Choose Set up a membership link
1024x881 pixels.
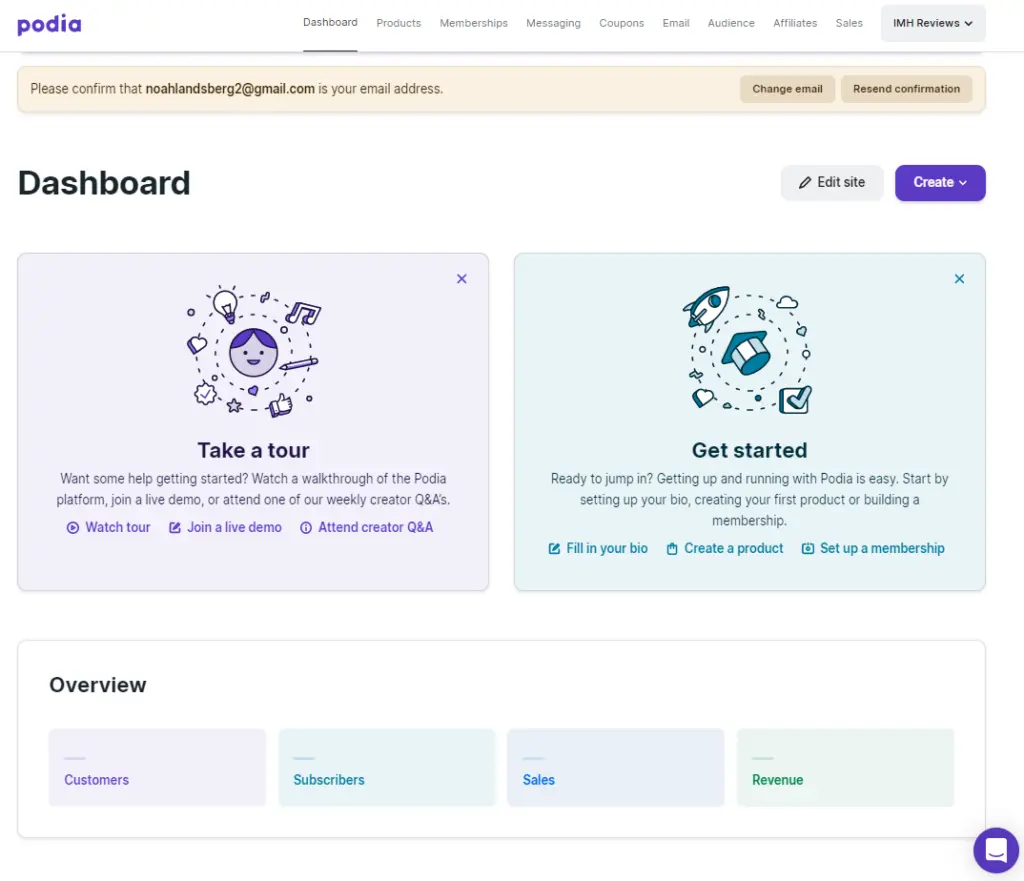click(x=873, y=548)
